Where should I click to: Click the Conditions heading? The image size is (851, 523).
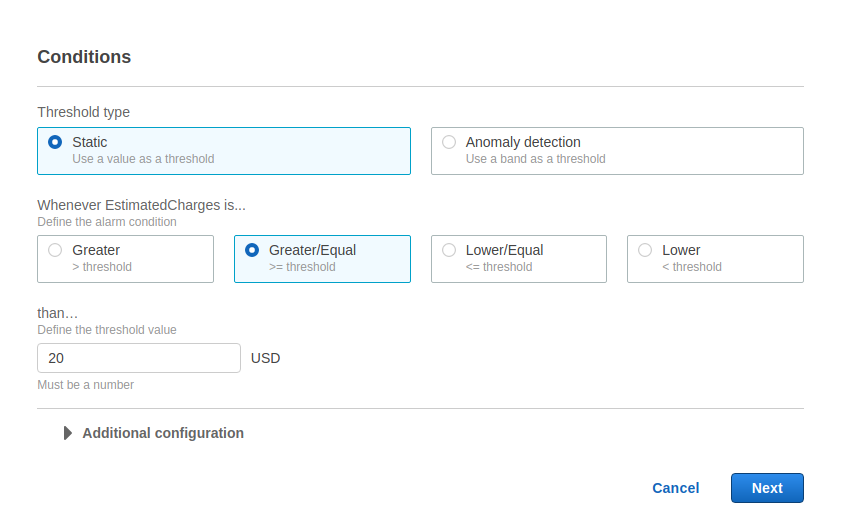coord(84,57)
